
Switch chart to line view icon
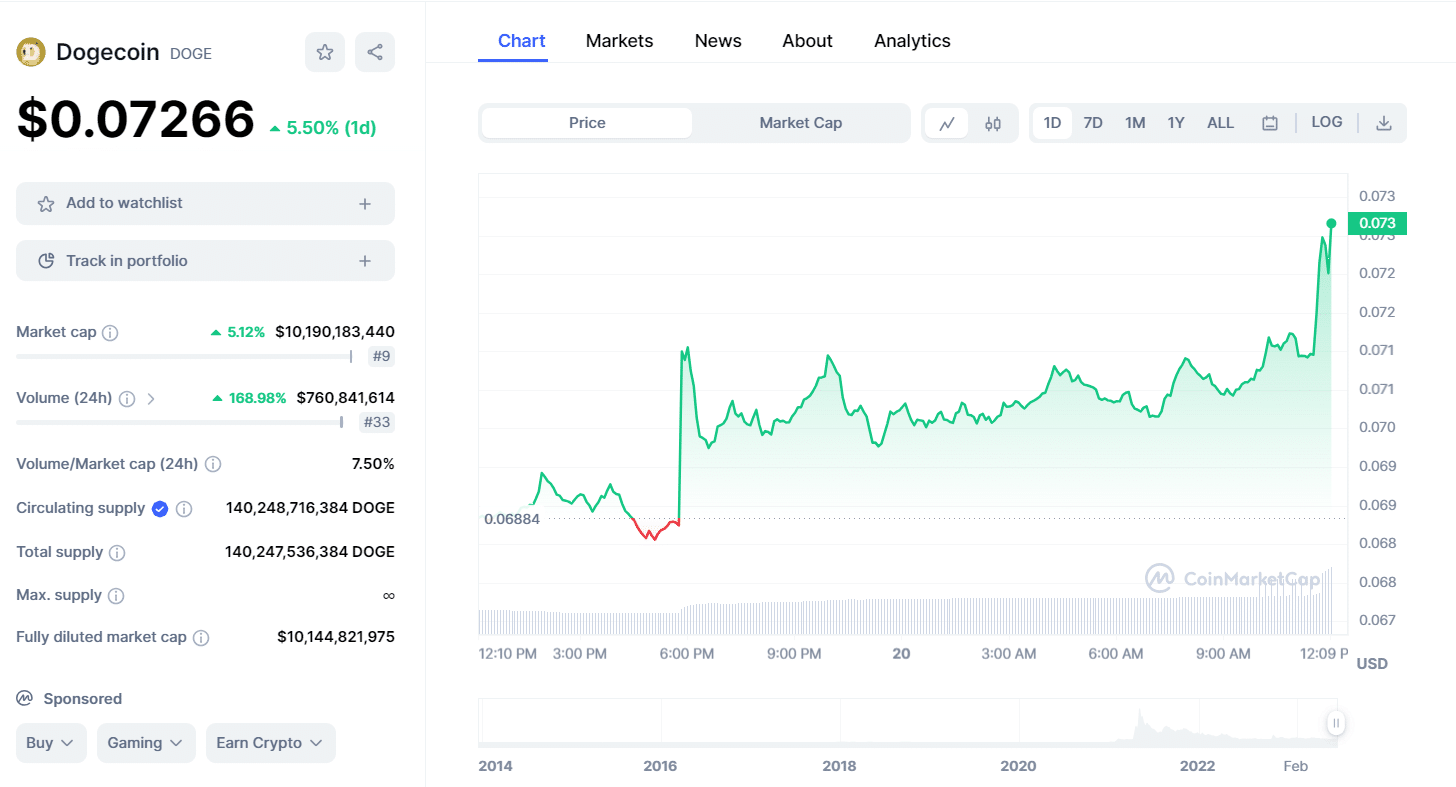[x=947, y=123]
